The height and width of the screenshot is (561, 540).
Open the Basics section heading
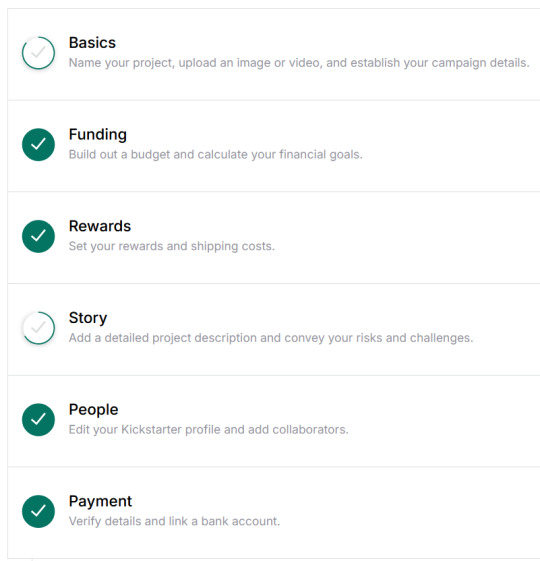92,43
